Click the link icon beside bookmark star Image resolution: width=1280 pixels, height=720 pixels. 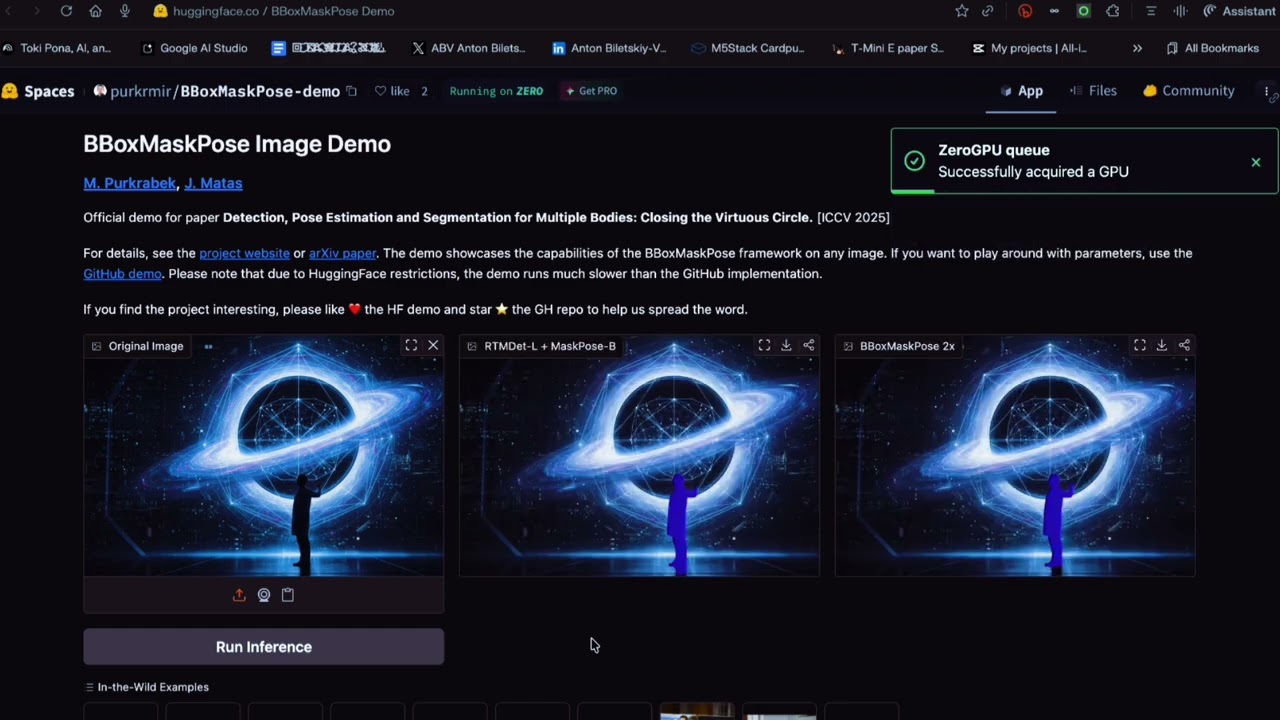coord(988,11)
